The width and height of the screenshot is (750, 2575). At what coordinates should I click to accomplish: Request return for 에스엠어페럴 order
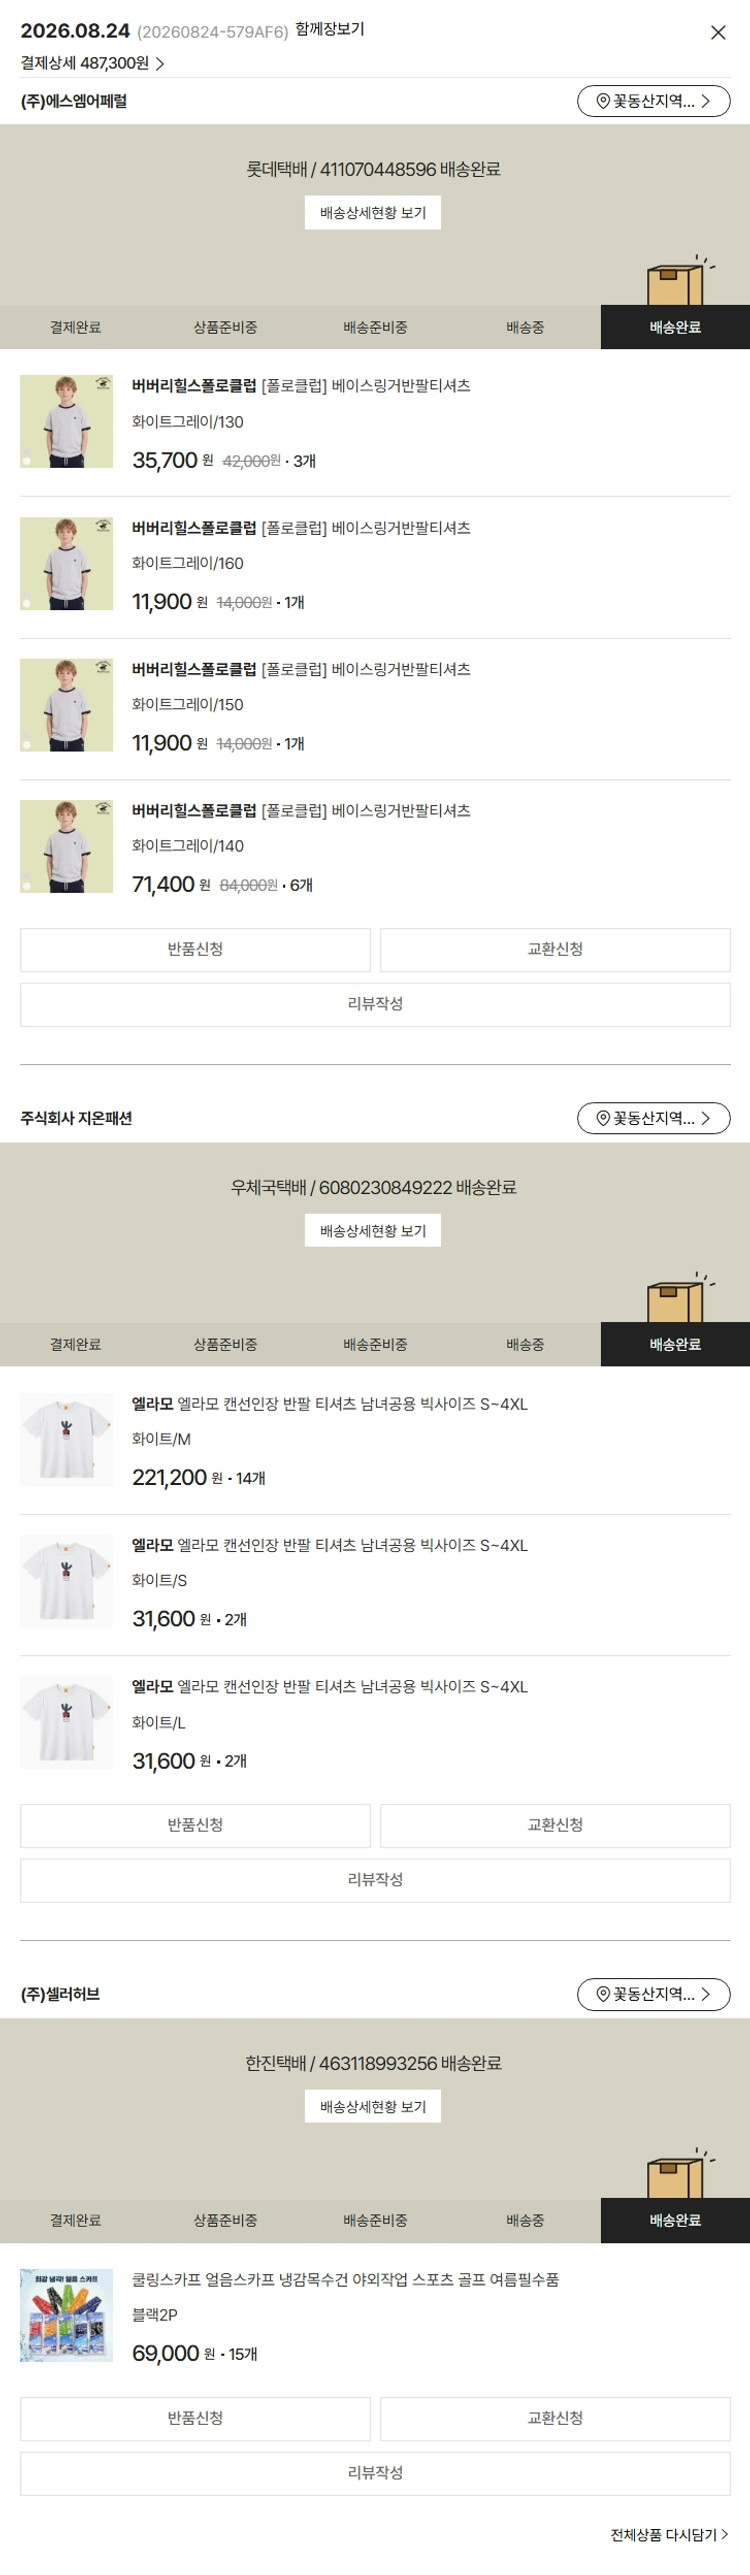click(195, 950)
